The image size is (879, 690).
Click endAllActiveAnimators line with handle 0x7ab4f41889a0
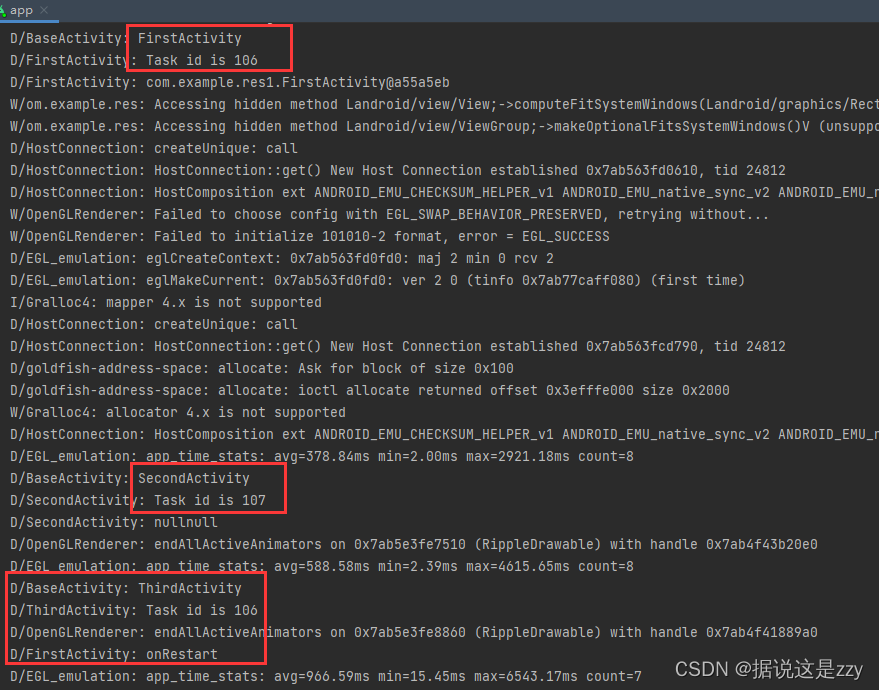pyautogui.click(x=414, y=632)
